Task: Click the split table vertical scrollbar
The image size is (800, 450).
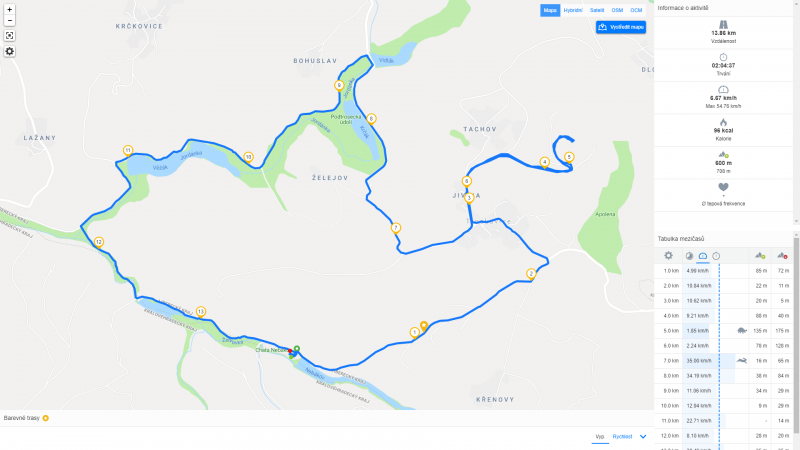Action: coord(796,342)
